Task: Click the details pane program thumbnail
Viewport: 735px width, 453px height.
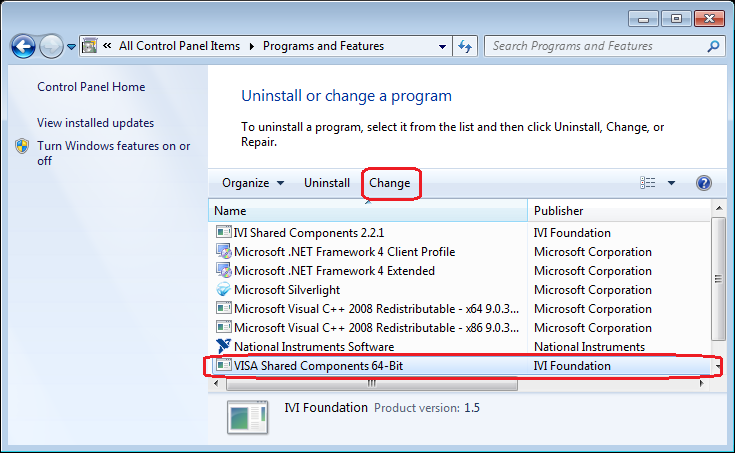Action: tap(248, 416)
